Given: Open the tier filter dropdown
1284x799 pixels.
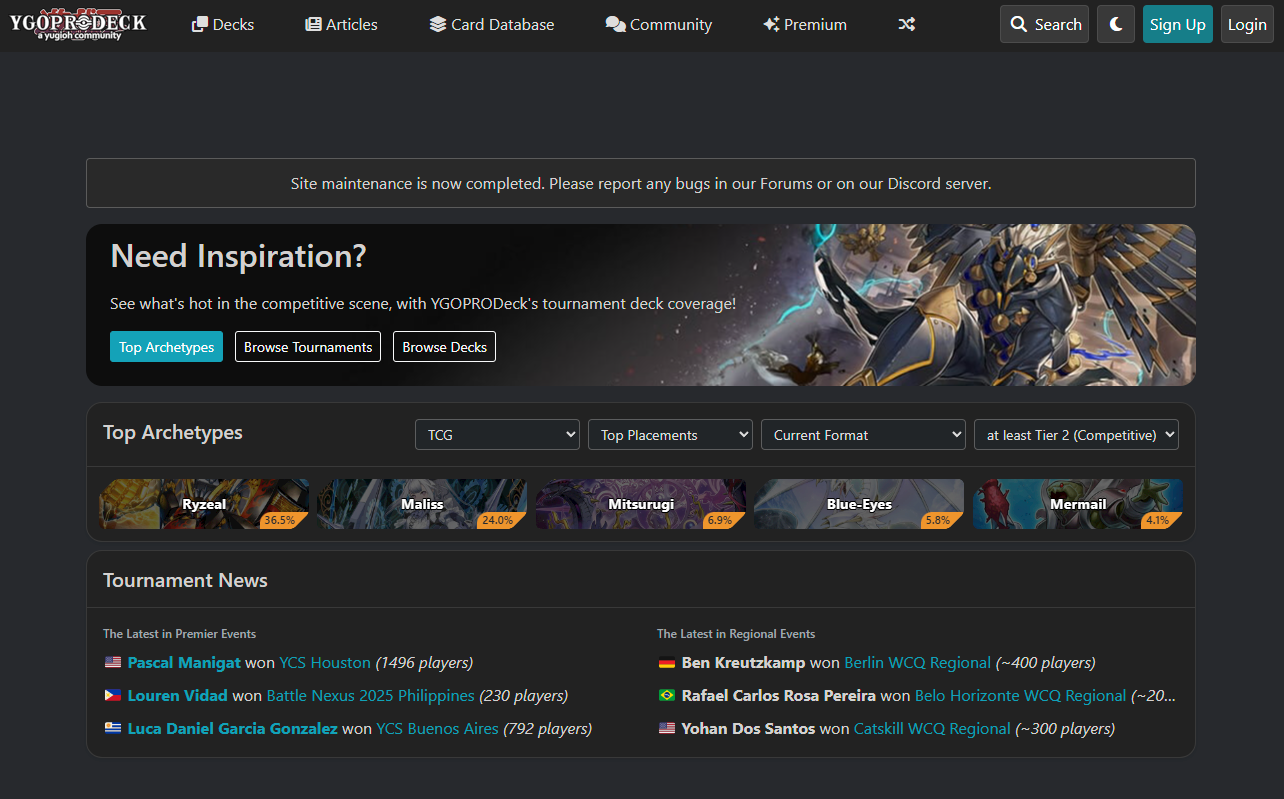Looking at the screenshot, I should 1076,434.
